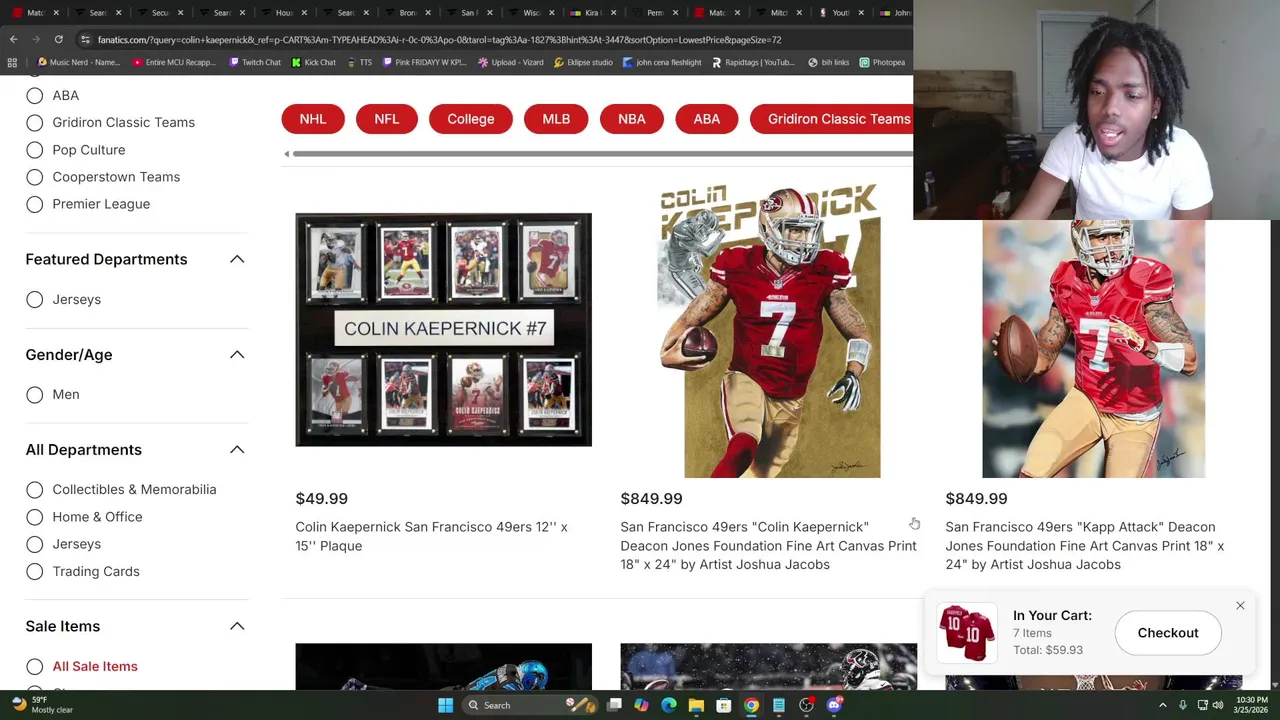Collapse All Departments section

pos(237,449)
